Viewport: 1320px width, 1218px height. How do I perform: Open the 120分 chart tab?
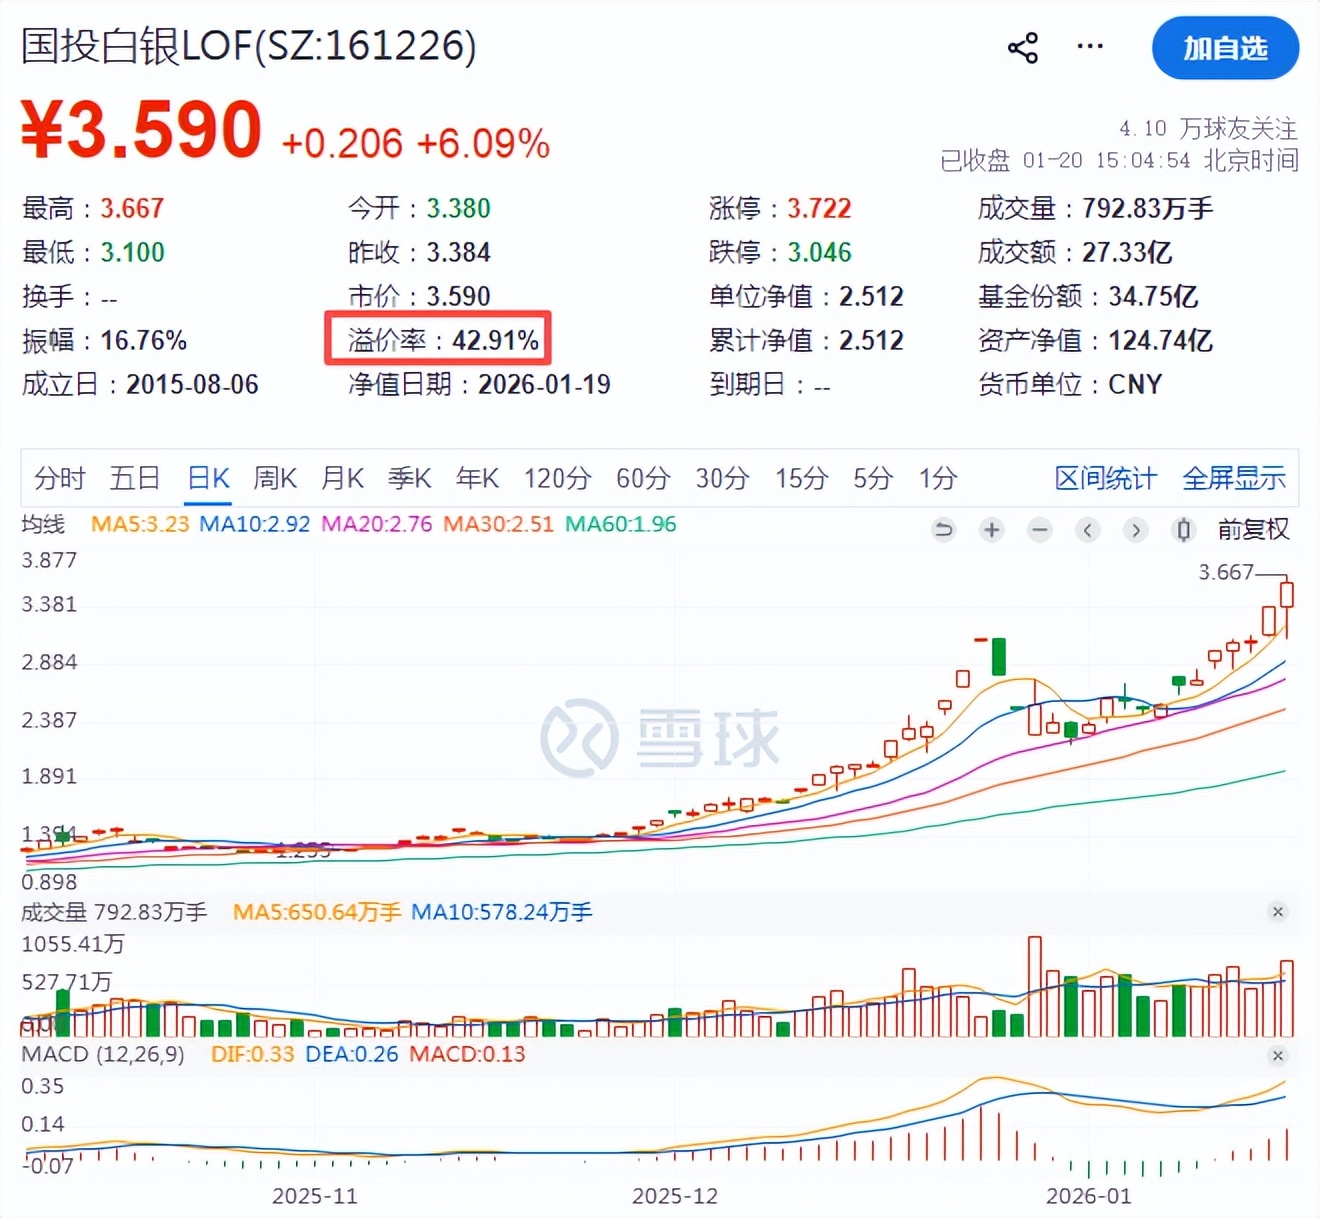558,479
